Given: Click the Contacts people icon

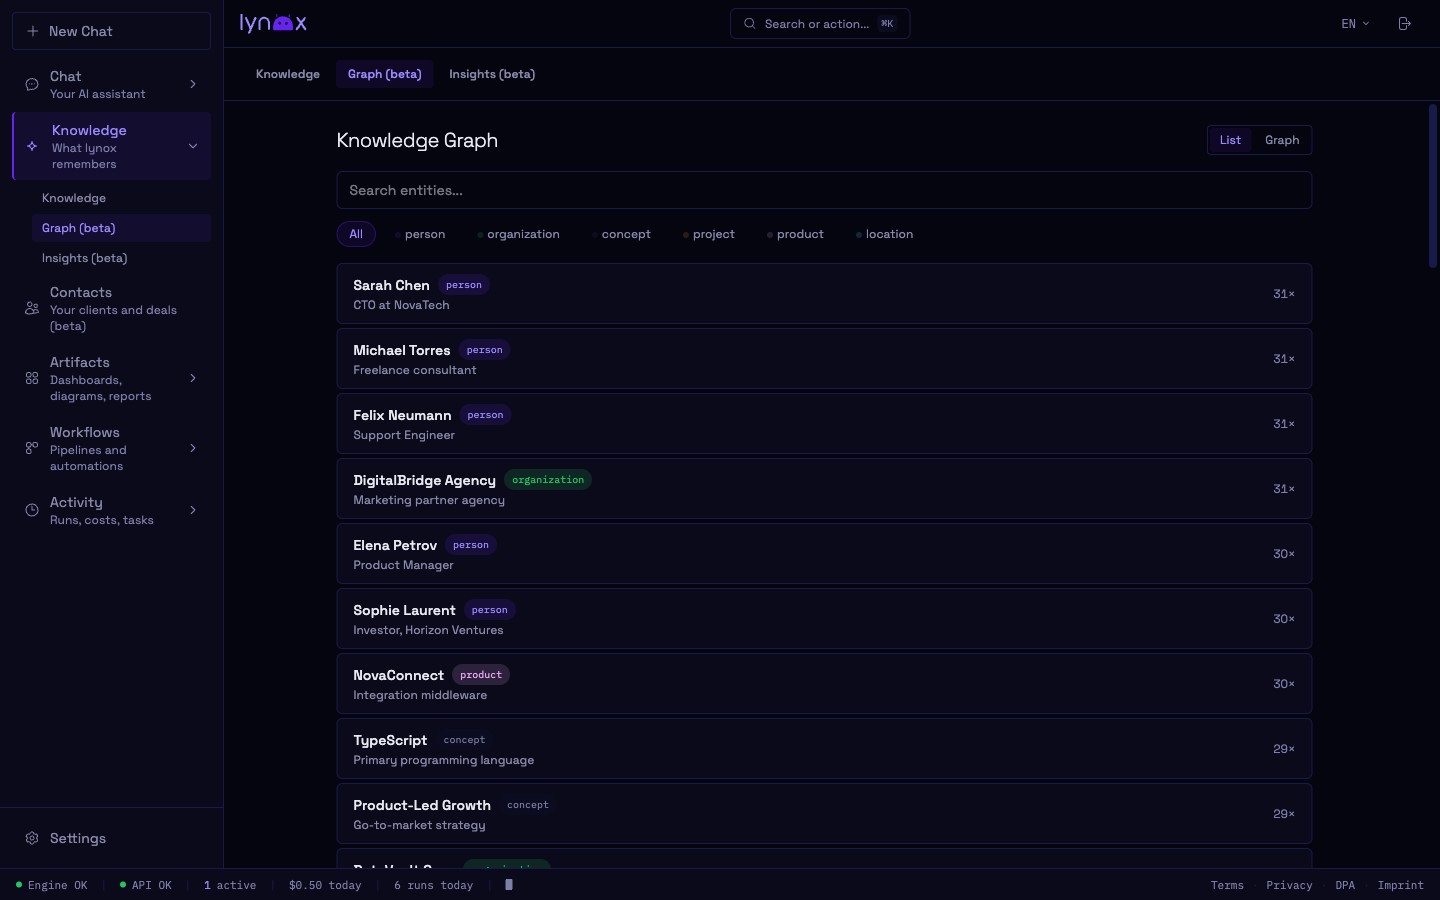Looking at the screenshot, I should tap(32, 309).
